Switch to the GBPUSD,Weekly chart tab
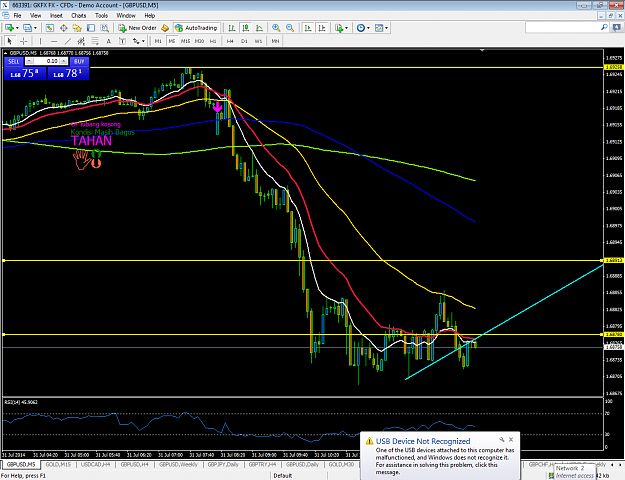625x480 pixels. click(x=179, y=464)
